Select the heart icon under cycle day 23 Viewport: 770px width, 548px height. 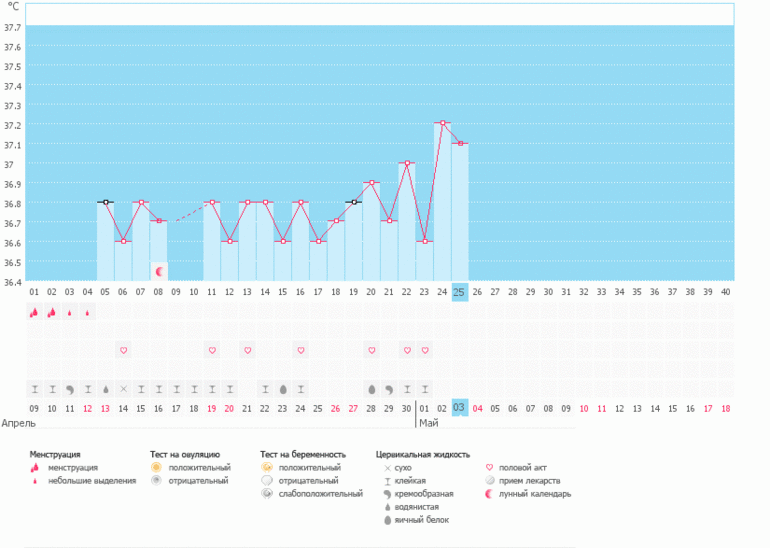pyautogui.click(x=425, y=351)
